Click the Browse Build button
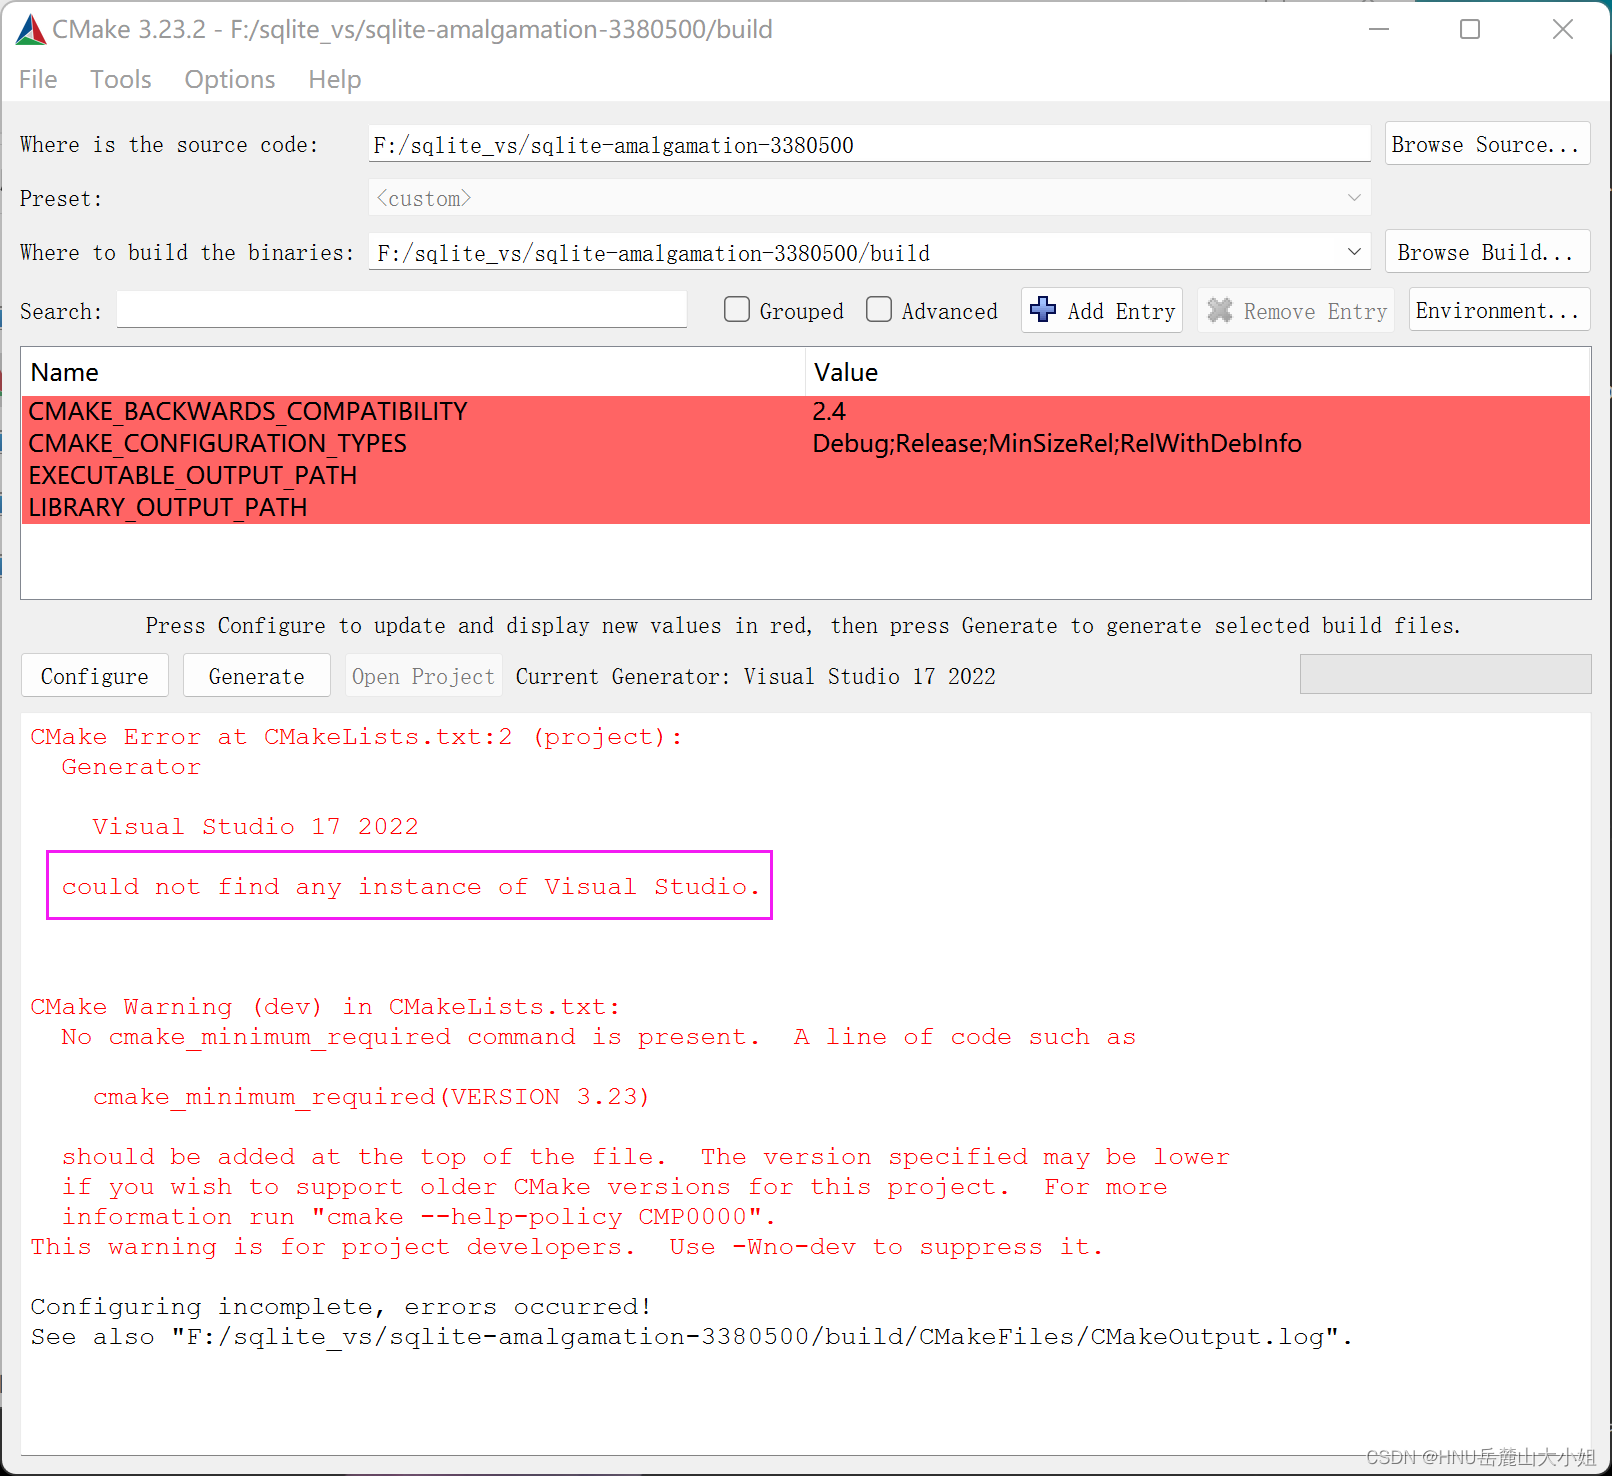The image size is (1612, 1476). tap(1487, 252)
